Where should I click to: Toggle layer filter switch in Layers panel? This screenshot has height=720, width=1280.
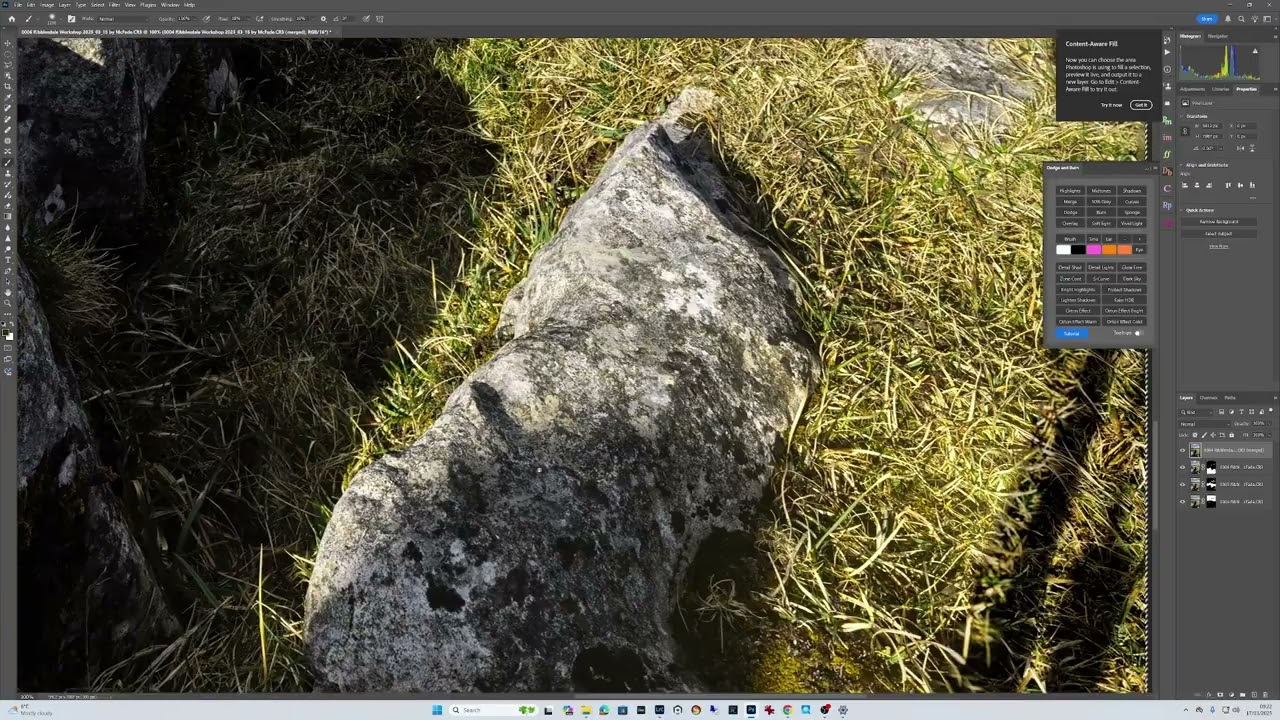tap(1271, 410)
